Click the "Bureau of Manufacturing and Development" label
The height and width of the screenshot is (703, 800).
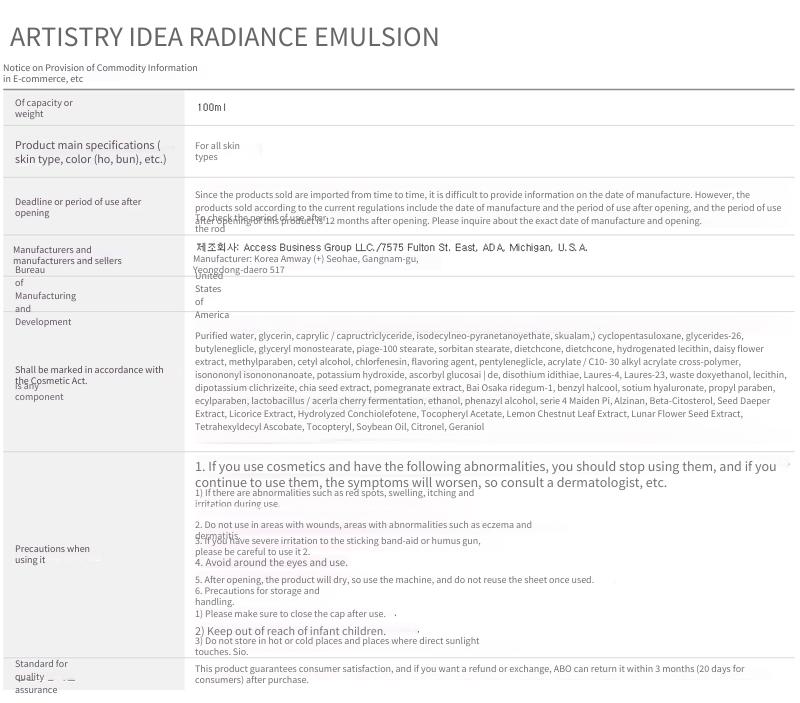coord(45,296)
